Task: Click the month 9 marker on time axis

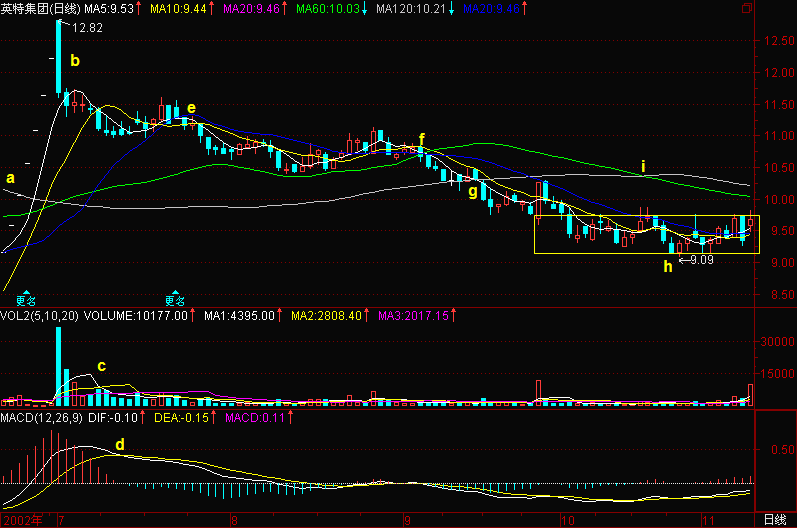Action: tap(408, 520)
